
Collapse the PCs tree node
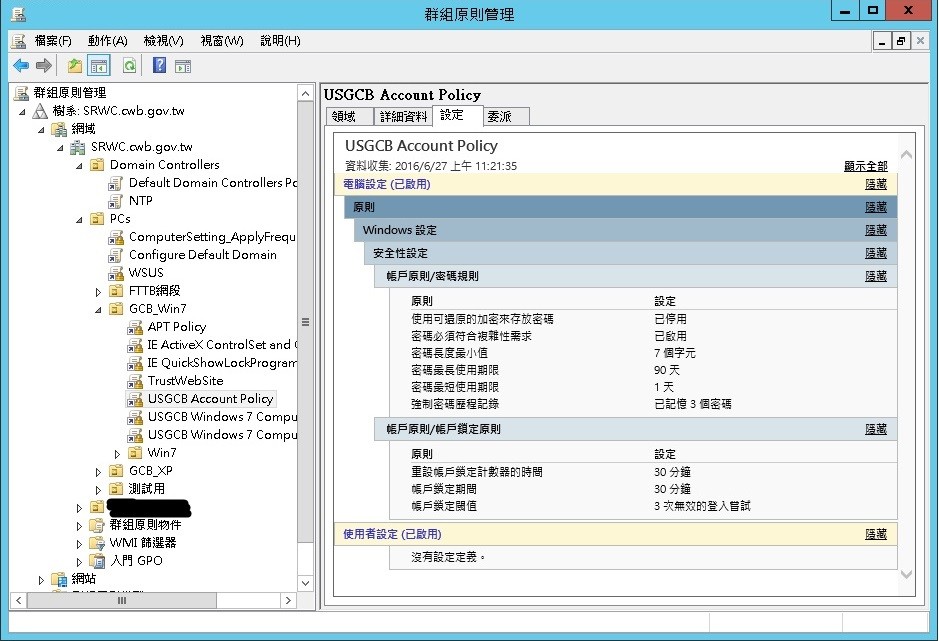80,220
